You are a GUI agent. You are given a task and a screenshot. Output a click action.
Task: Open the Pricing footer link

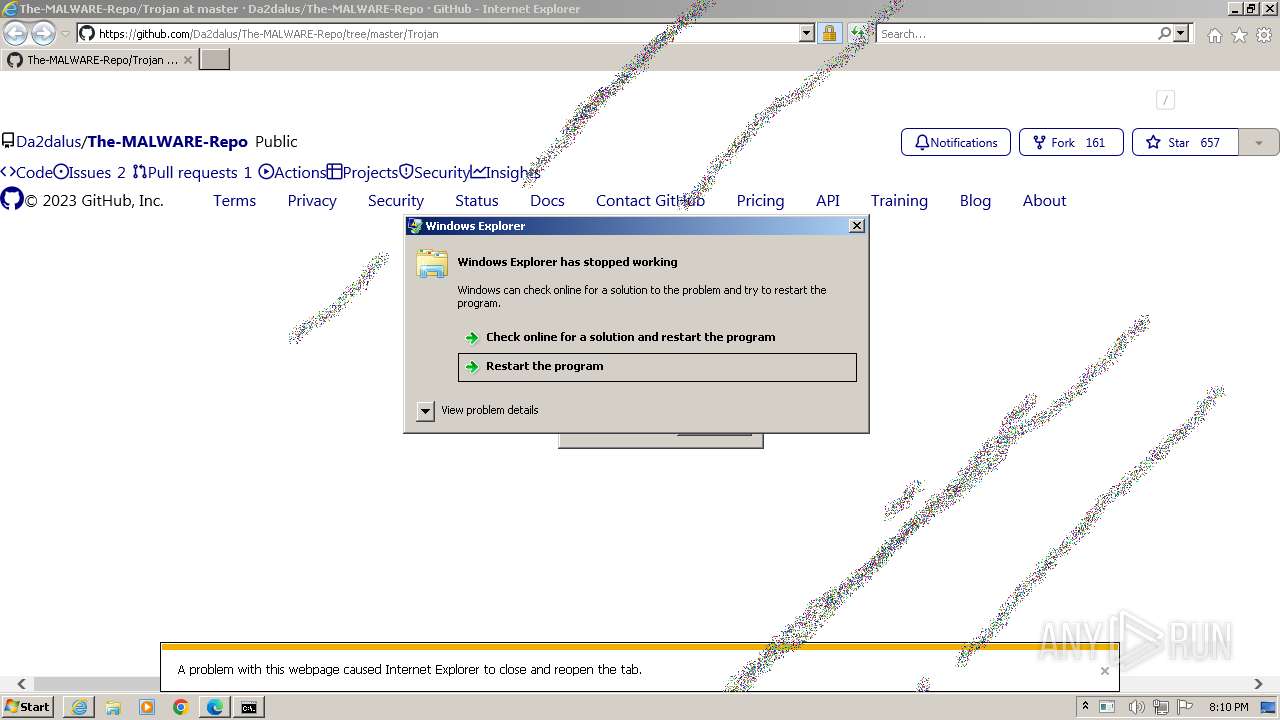(760, 200)
